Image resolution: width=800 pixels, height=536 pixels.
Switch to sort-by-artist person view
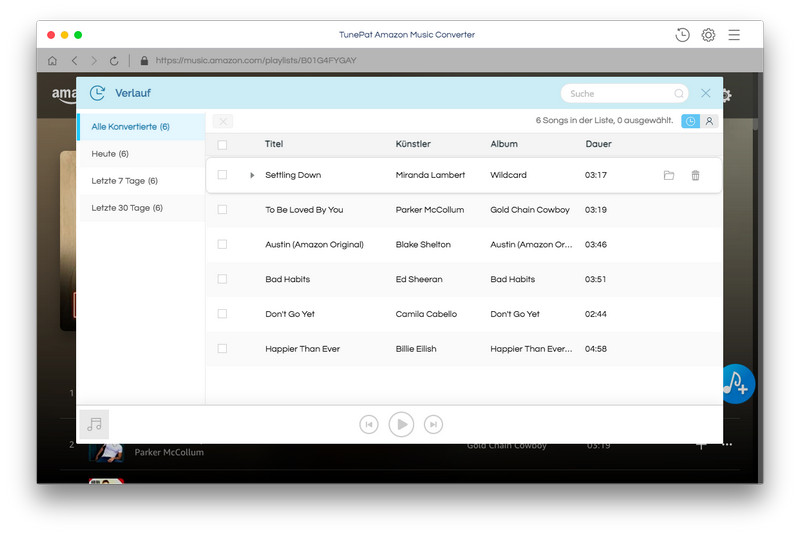[x=709, y=121]
